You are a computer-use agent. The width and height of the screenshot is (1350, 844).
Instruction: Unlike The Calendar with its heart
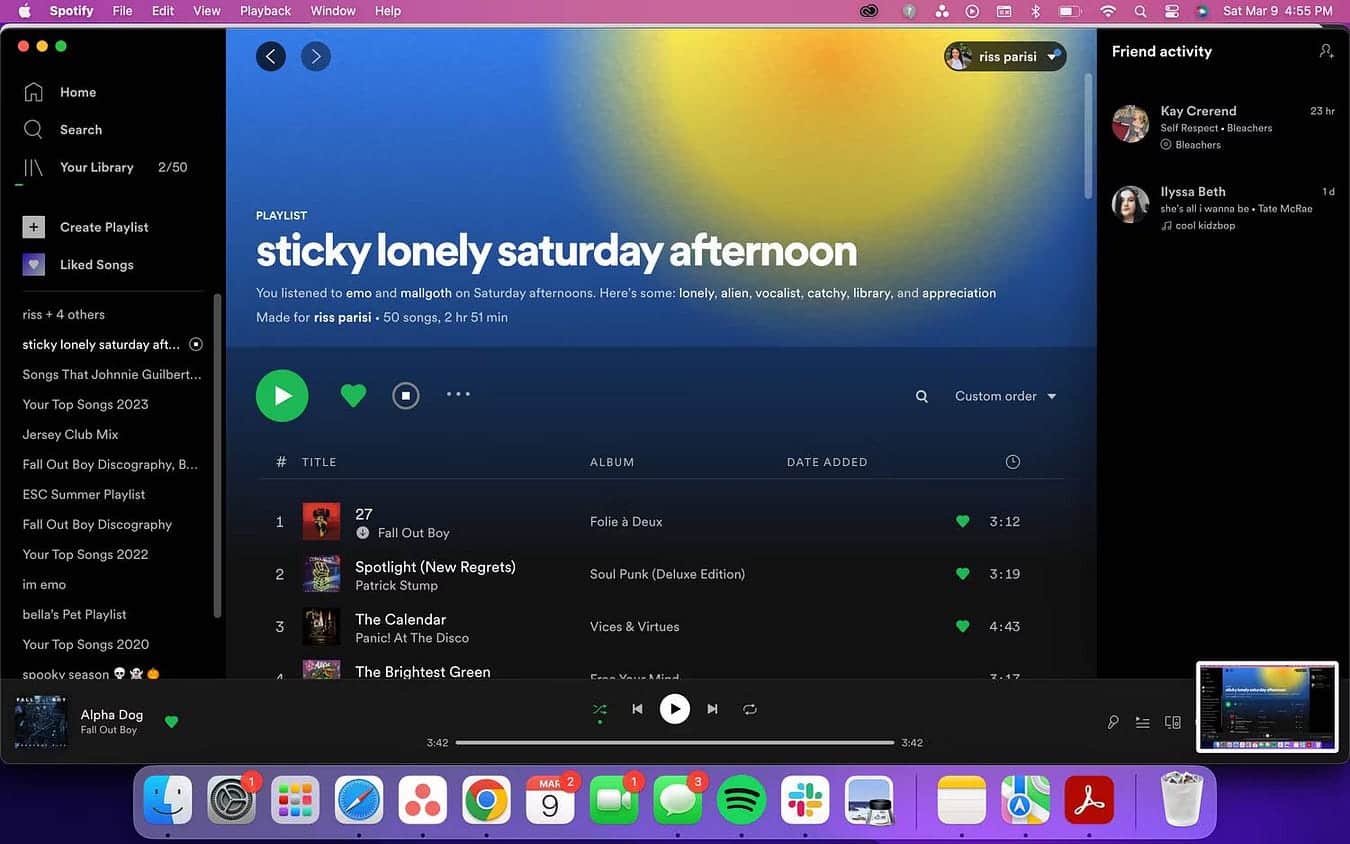(x=962, y=626)
